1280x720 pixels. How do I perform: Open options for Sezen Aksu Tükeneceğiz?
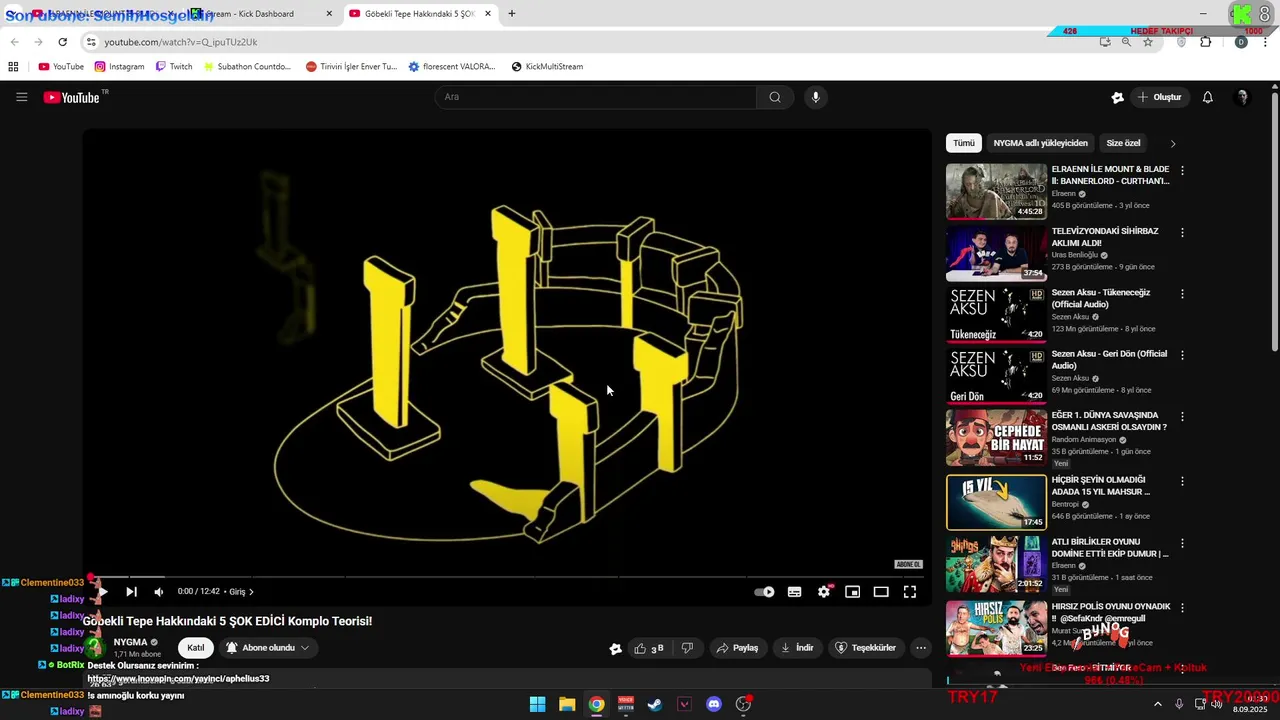[1182, 294]
